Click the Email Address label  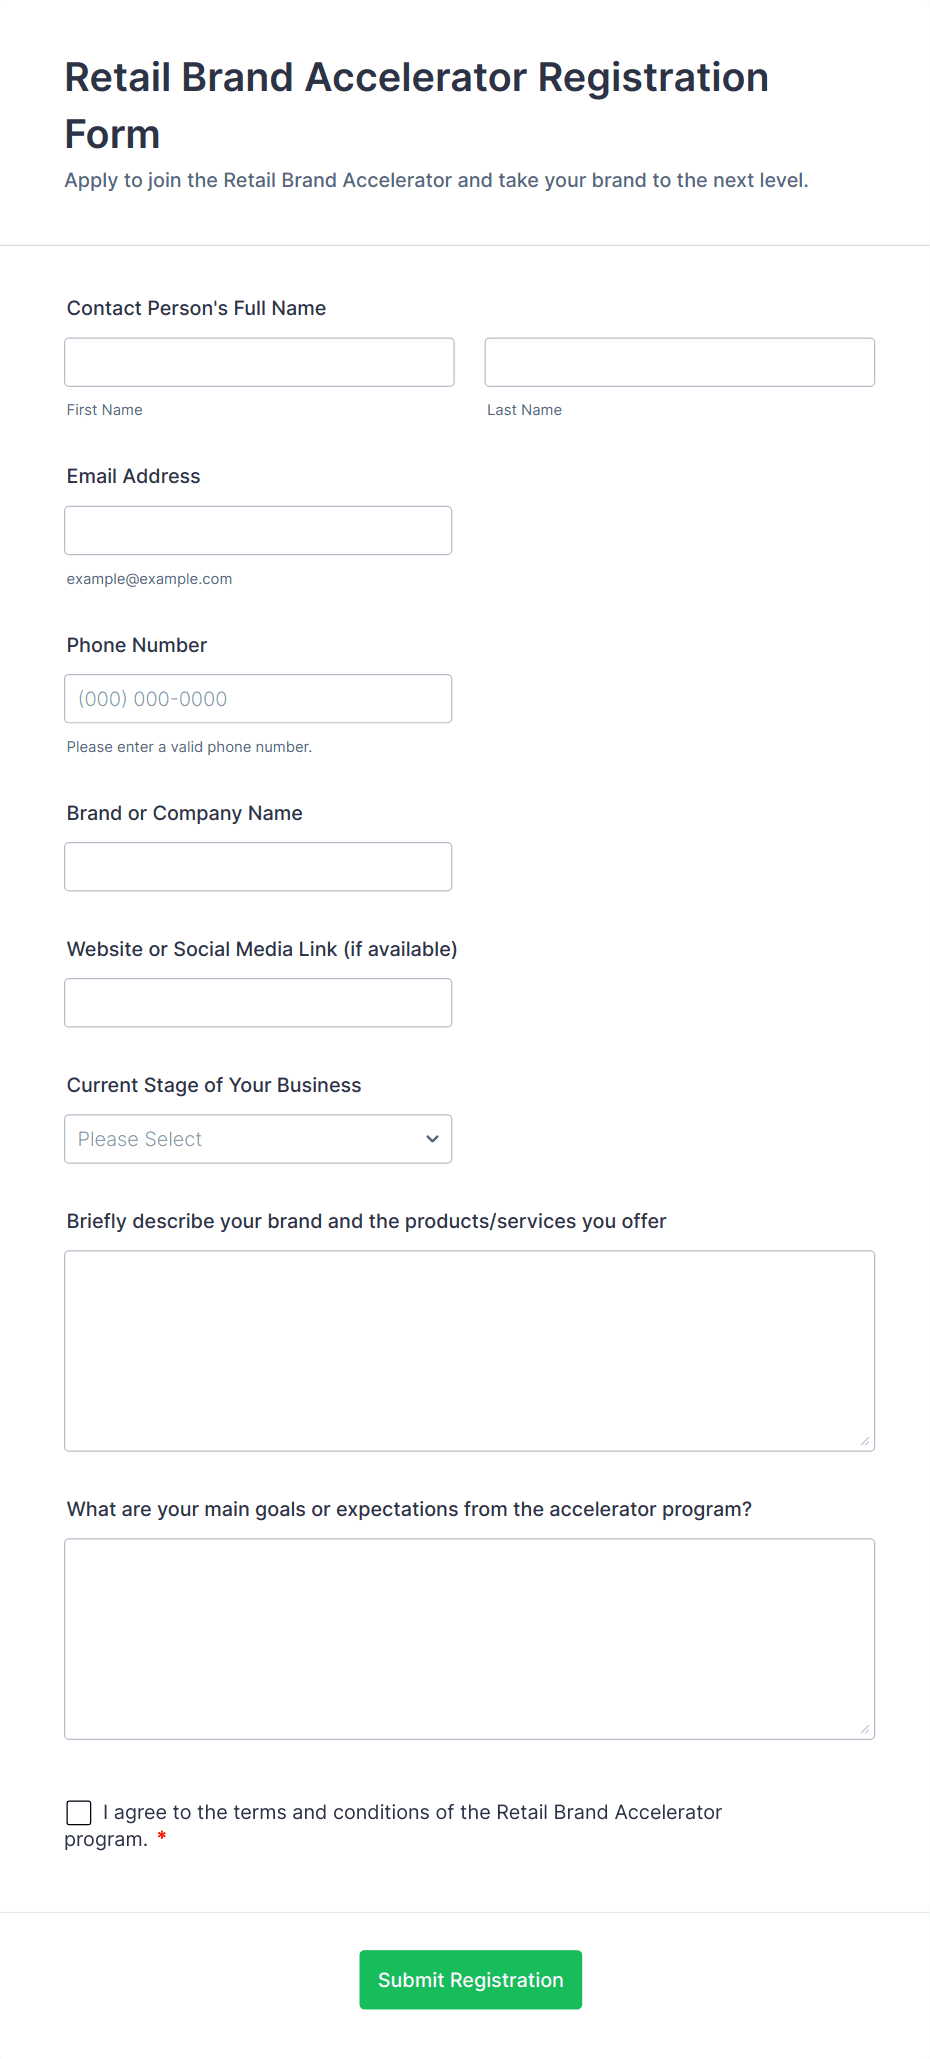pos(133,476)
